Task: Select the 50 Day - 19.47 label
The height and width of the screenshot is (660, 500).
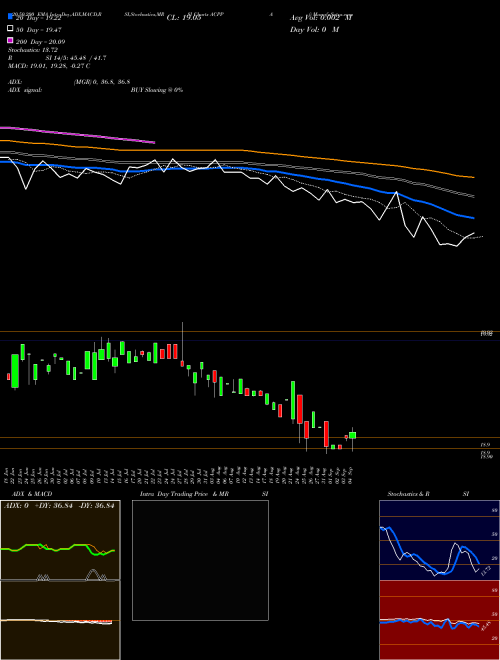Action: 39,30
